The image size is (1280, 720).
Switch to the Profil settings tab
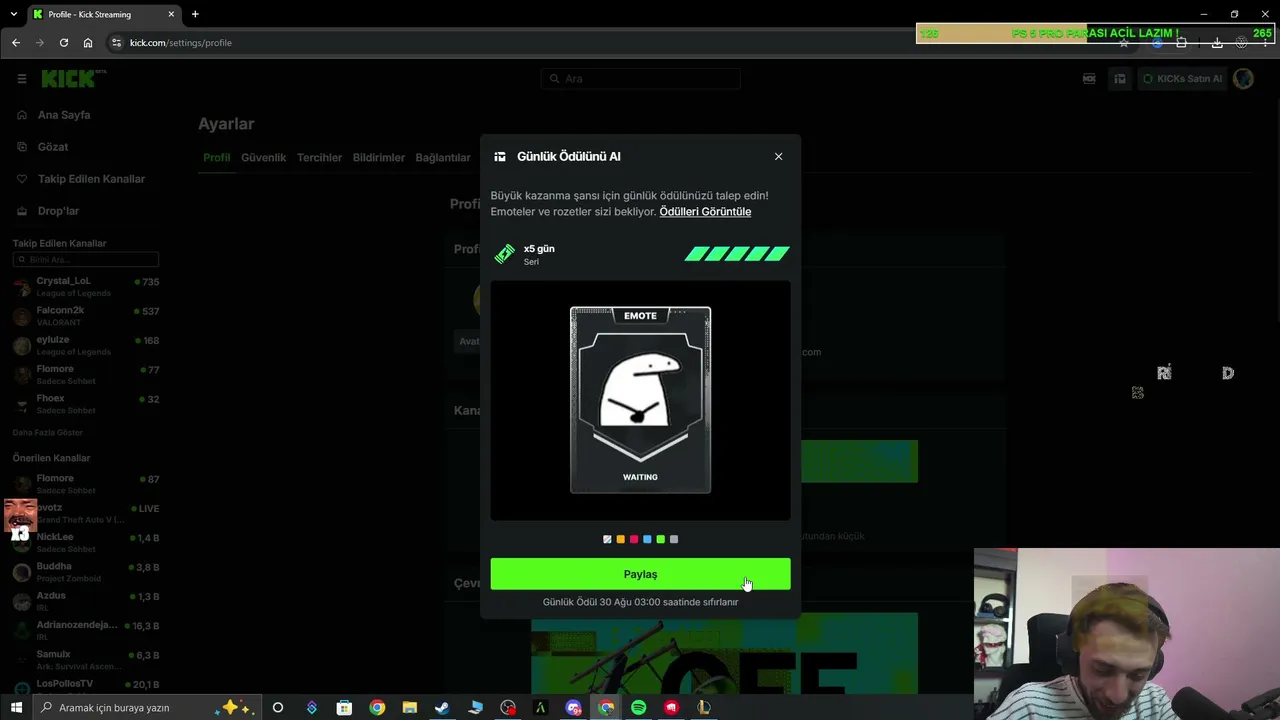coord(216,158)
